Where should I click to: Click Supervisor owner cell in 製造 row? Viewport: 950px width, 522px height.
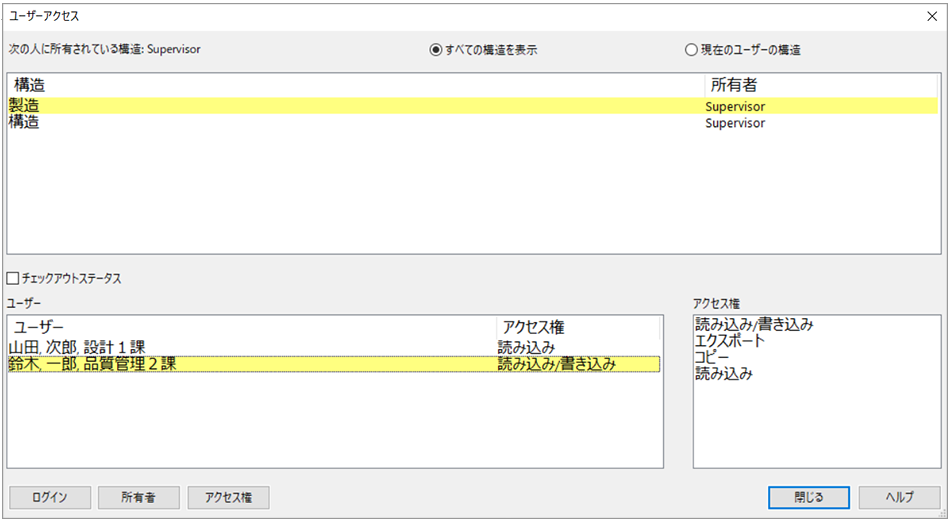tap(735, 107)
